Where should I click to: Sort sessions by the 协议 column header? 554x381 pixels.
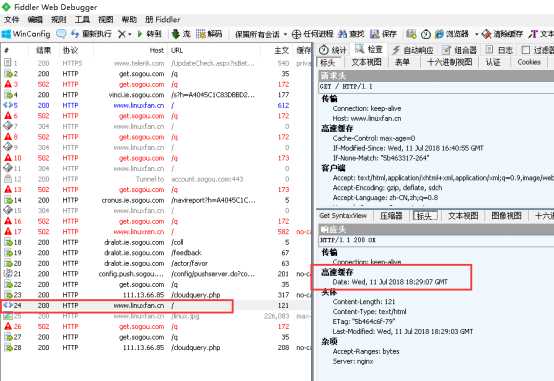pos(70,51)
